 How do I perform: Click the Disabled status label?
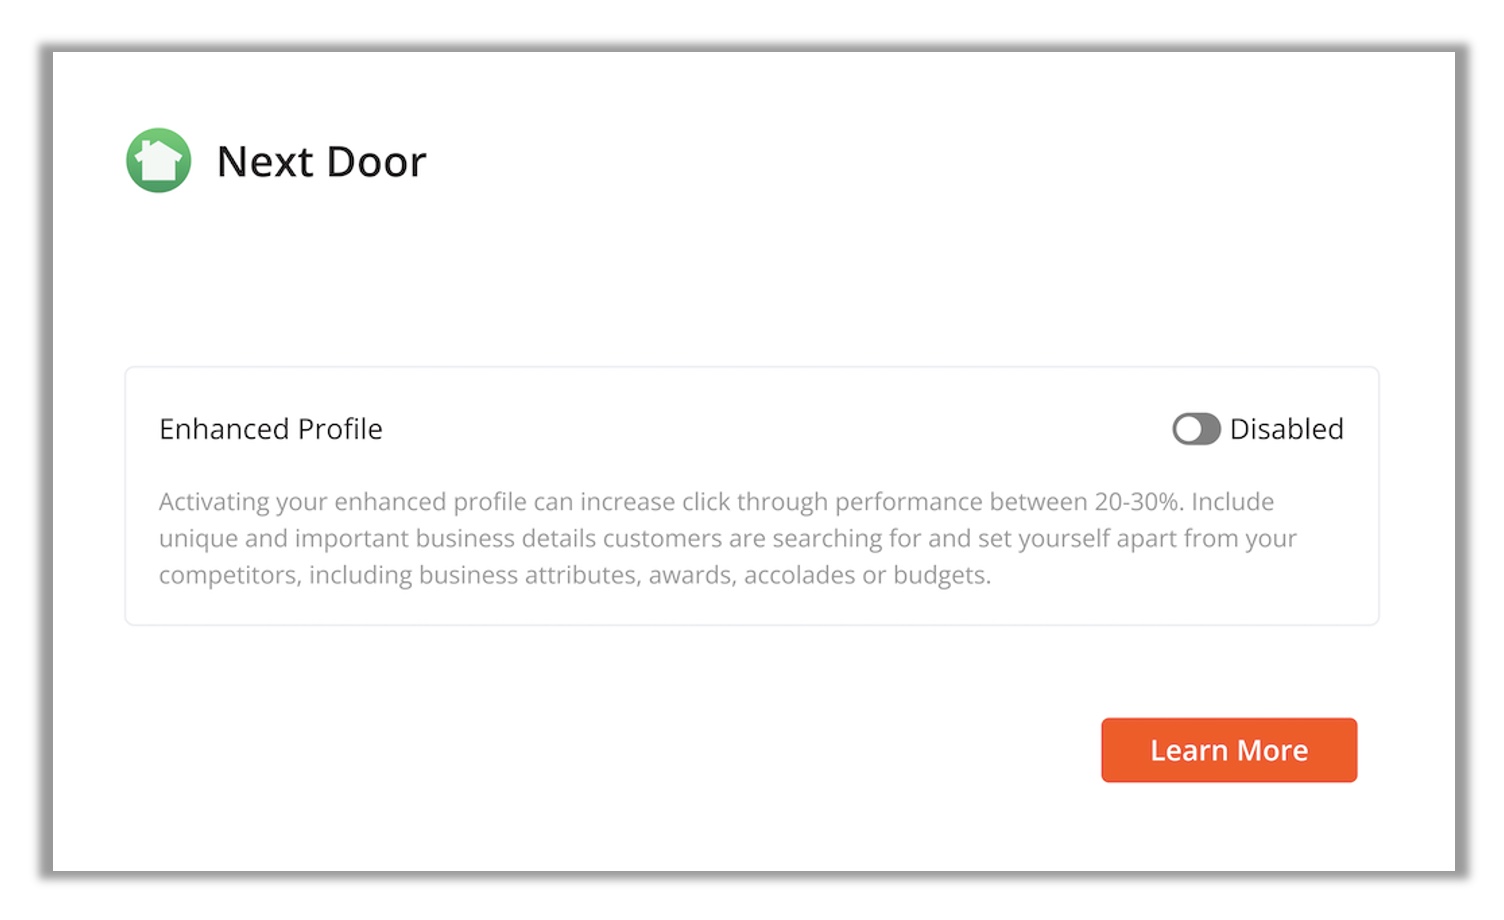(x=1286, y=429)
